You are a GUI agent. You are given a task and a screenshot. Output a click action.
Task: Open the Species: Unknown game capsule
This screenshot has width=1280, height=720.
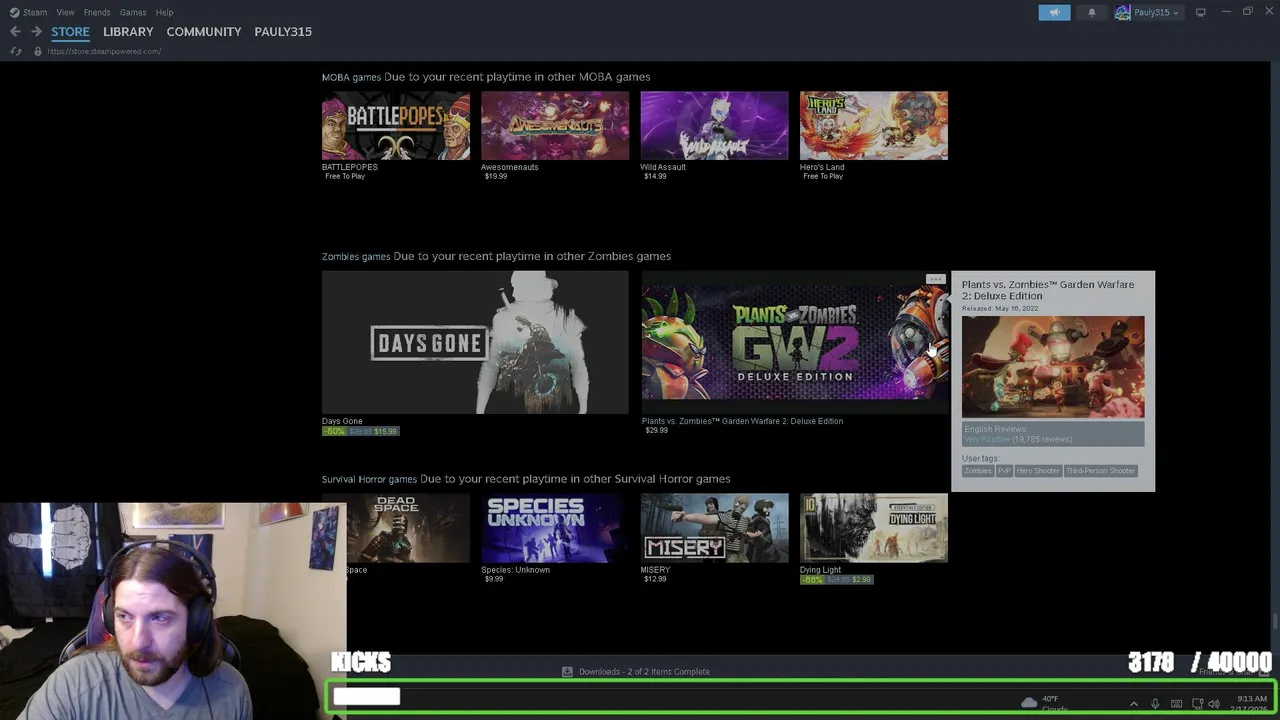(555, 528)
